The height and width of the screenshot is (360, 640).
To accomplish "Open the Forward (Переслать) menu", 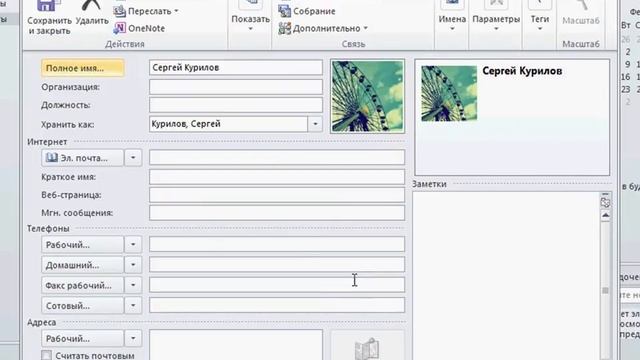I will pos(147,11).
